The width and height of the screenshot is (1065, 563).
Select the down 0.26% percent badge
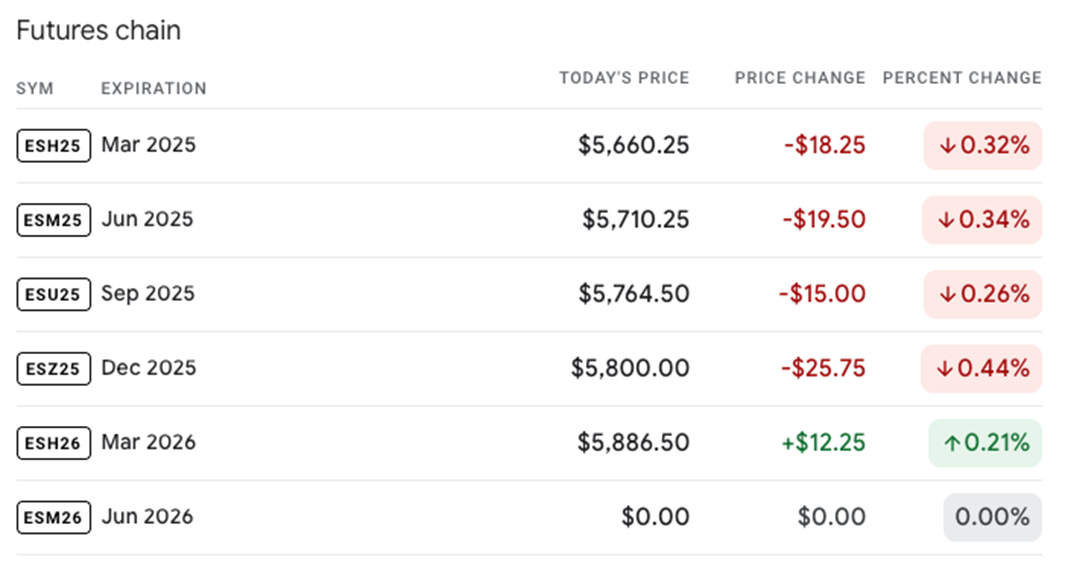(x=982, y=294)
